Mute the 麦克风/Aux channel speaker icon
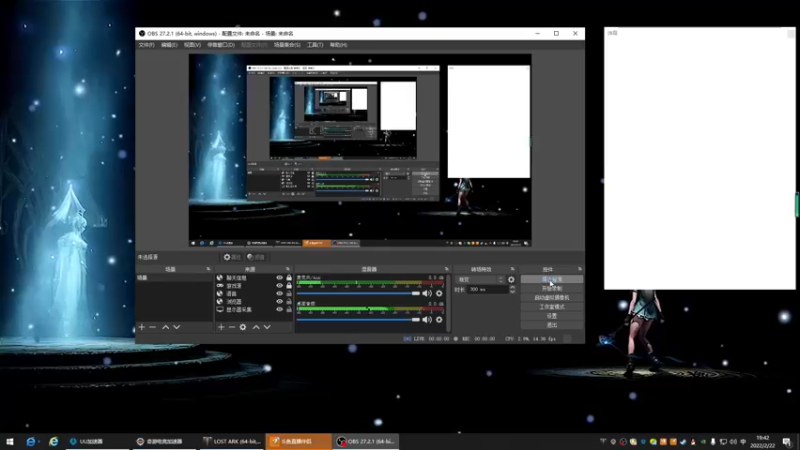Viewport: 800px width, 450px height. (x=427, y=293)
